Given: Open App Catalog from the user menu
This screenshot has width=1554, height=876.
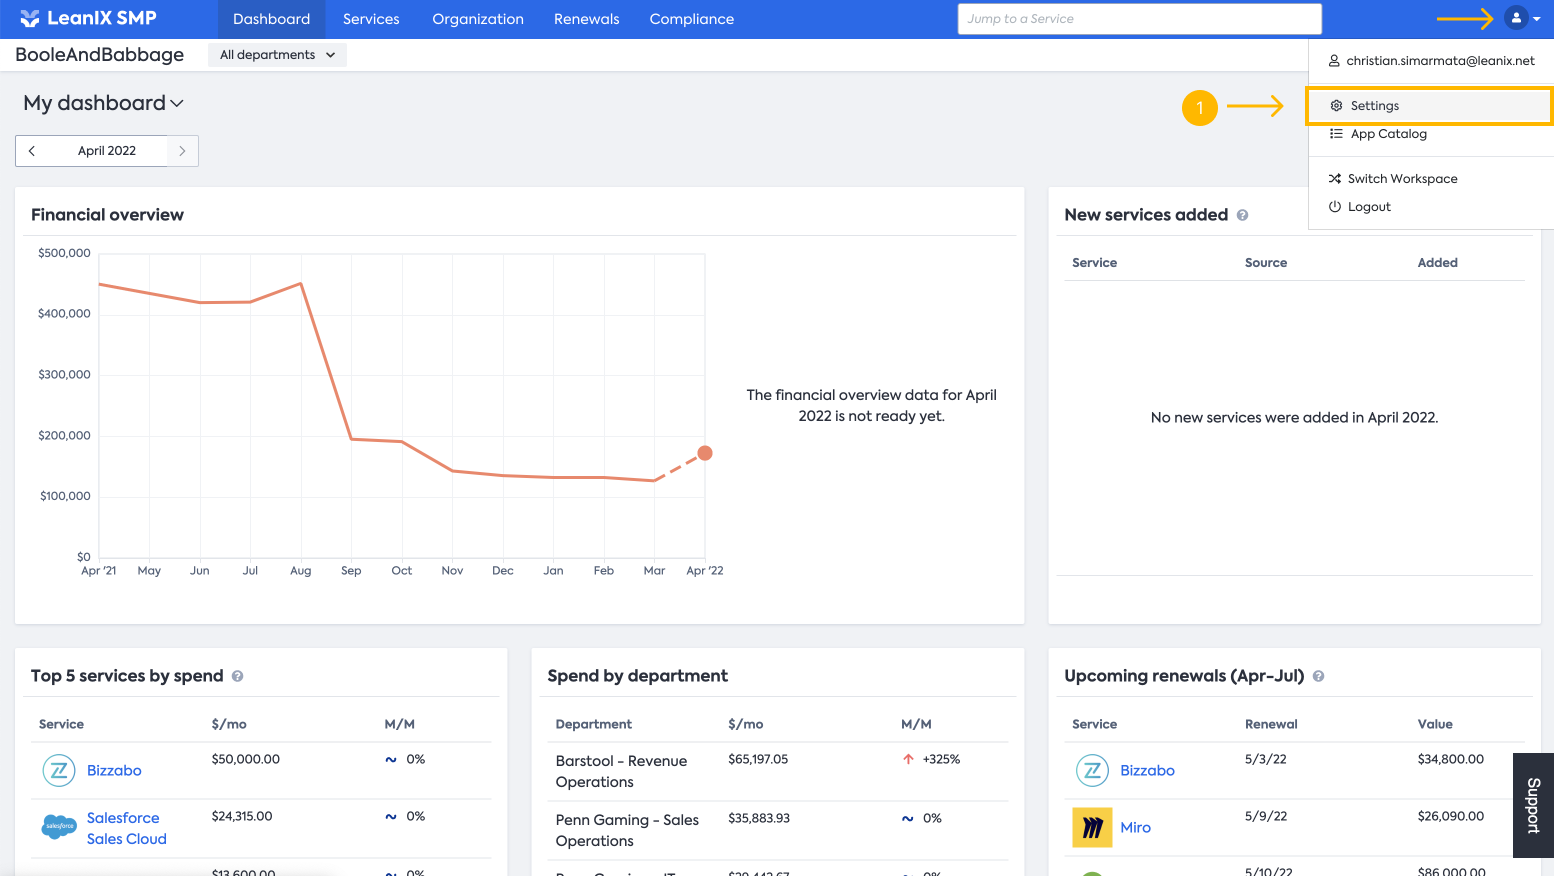Looking at the screenshot, I should tap(1388, 134).
